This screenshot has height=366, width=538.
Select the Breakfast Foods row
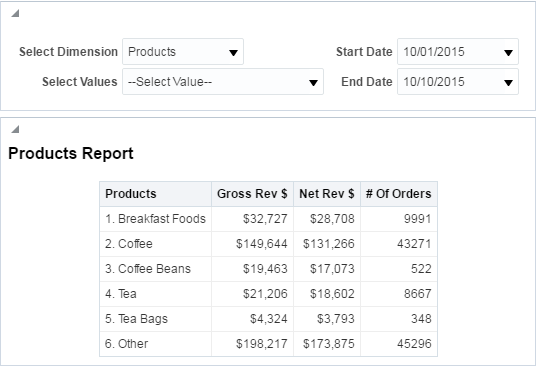268,219
